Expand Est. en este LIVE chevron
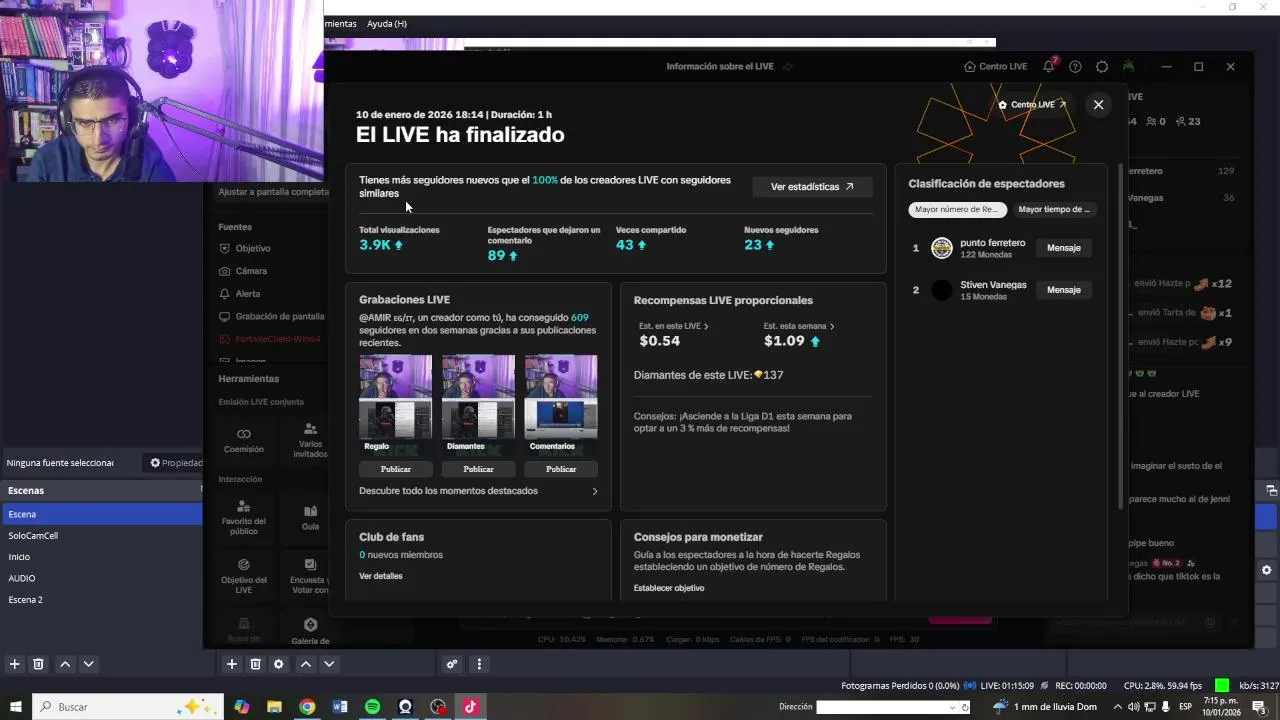Image resolution: width=1280 pixels, height=720 pixels. [x=706, y=327]
